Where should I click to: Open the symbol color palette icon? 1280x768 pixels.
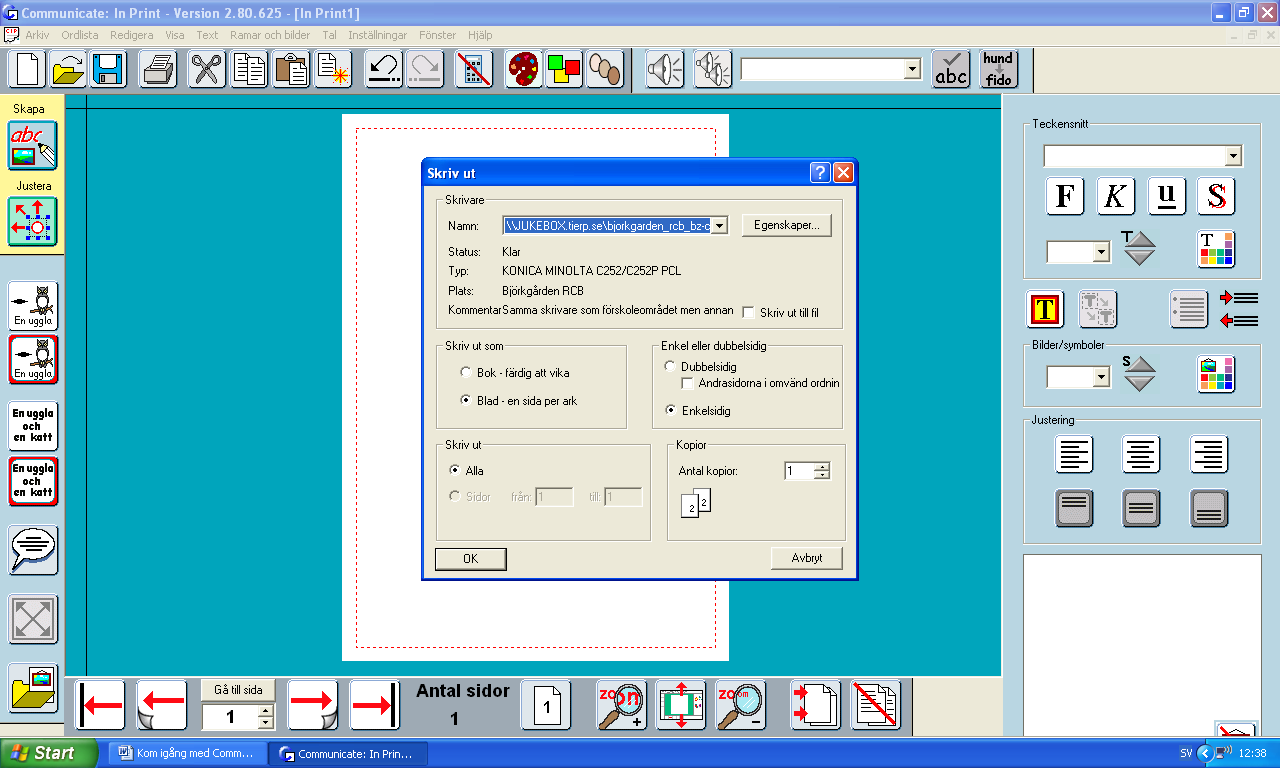(x=1216, y=374)
